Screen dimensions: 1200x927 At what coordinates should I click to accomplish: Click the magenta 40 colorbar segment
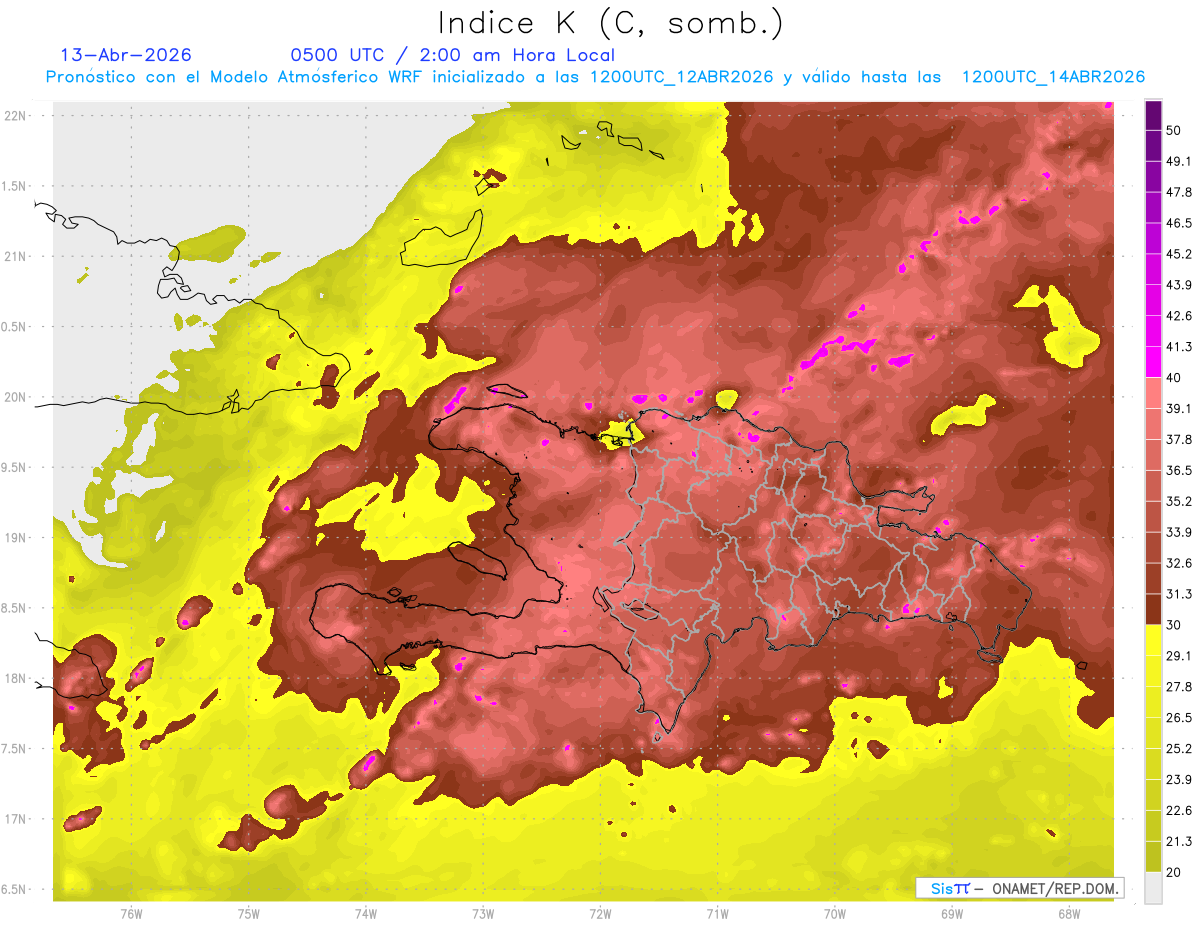tap(1153, 361)
